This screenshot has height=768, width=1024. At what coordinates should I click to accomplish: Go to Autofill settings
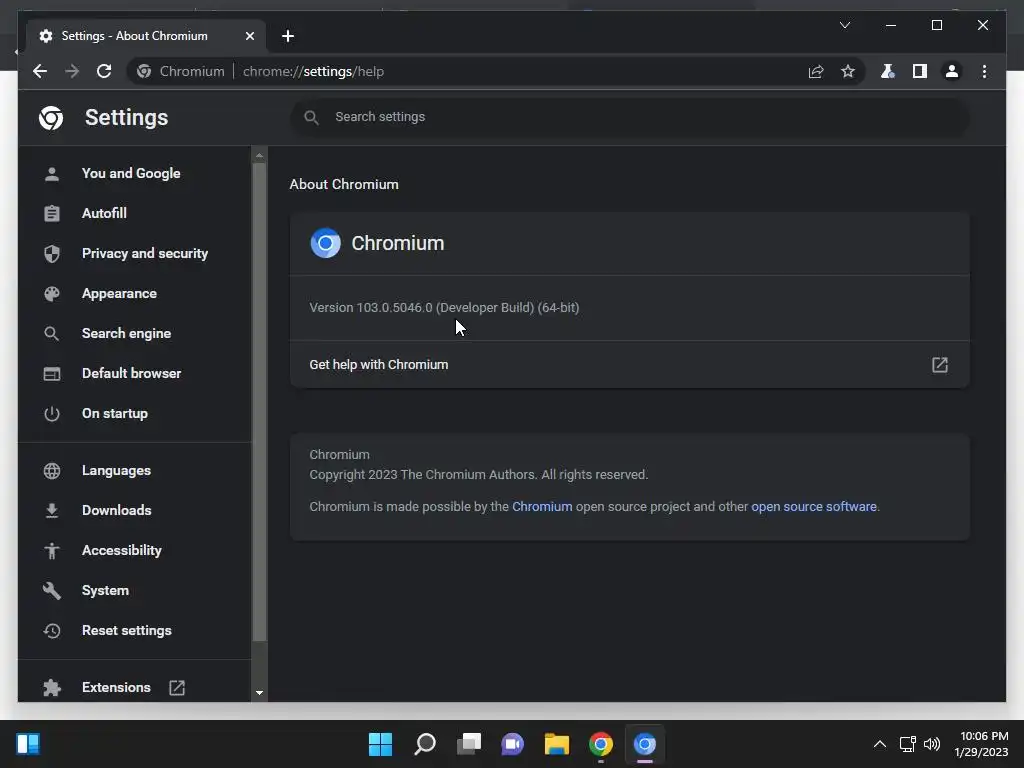pyautogui.click(x=135, y=213)
